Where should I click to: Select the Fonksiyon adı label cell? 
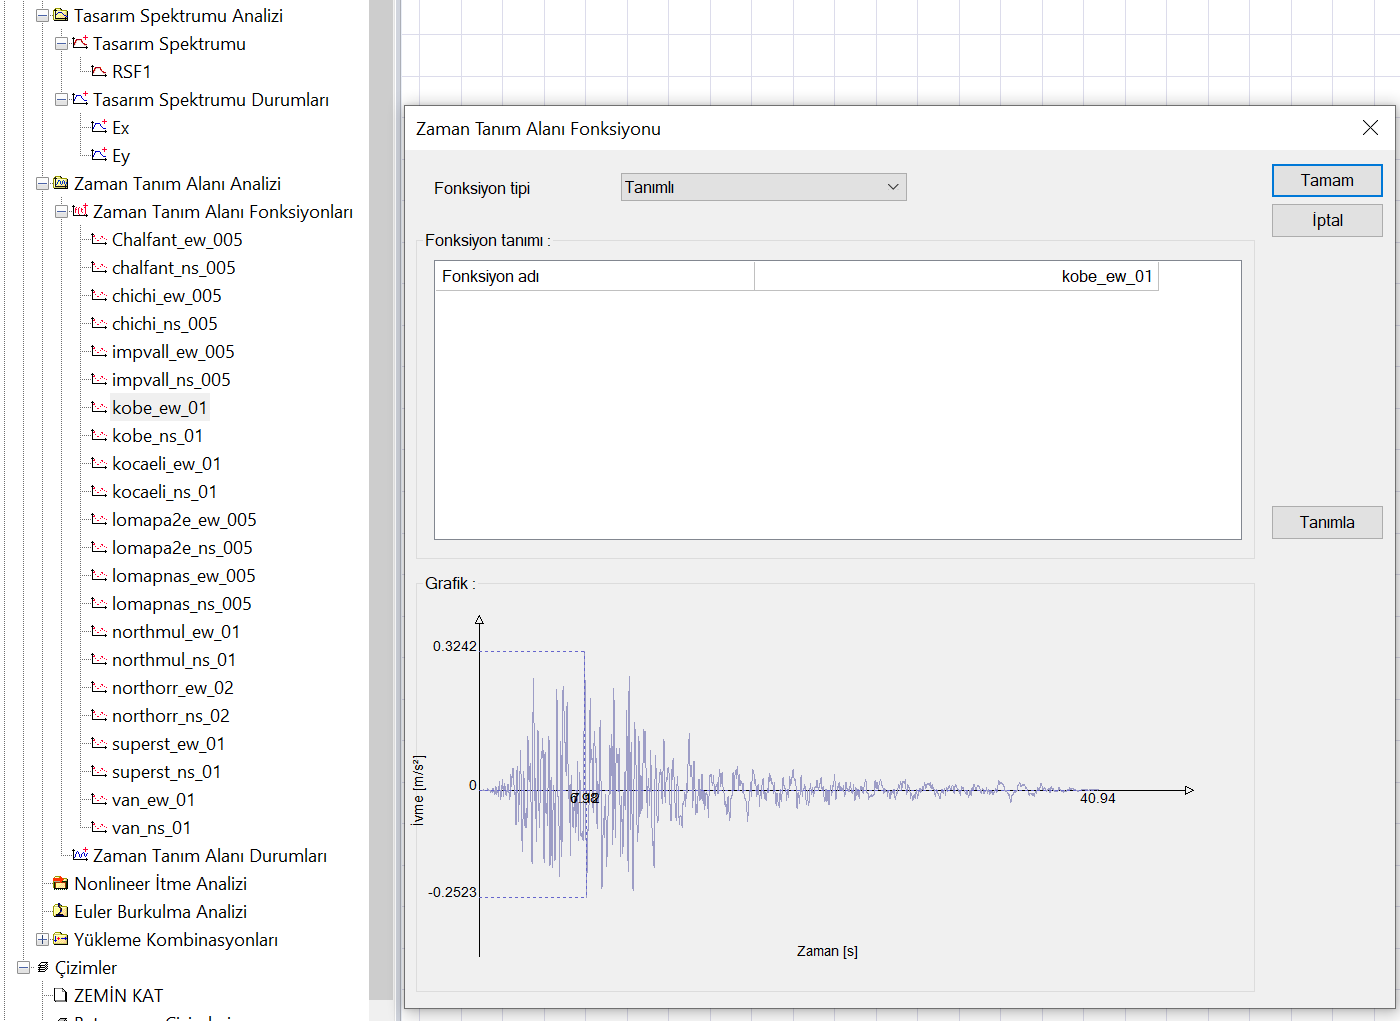pyautogui.click(x=594, y=276)
